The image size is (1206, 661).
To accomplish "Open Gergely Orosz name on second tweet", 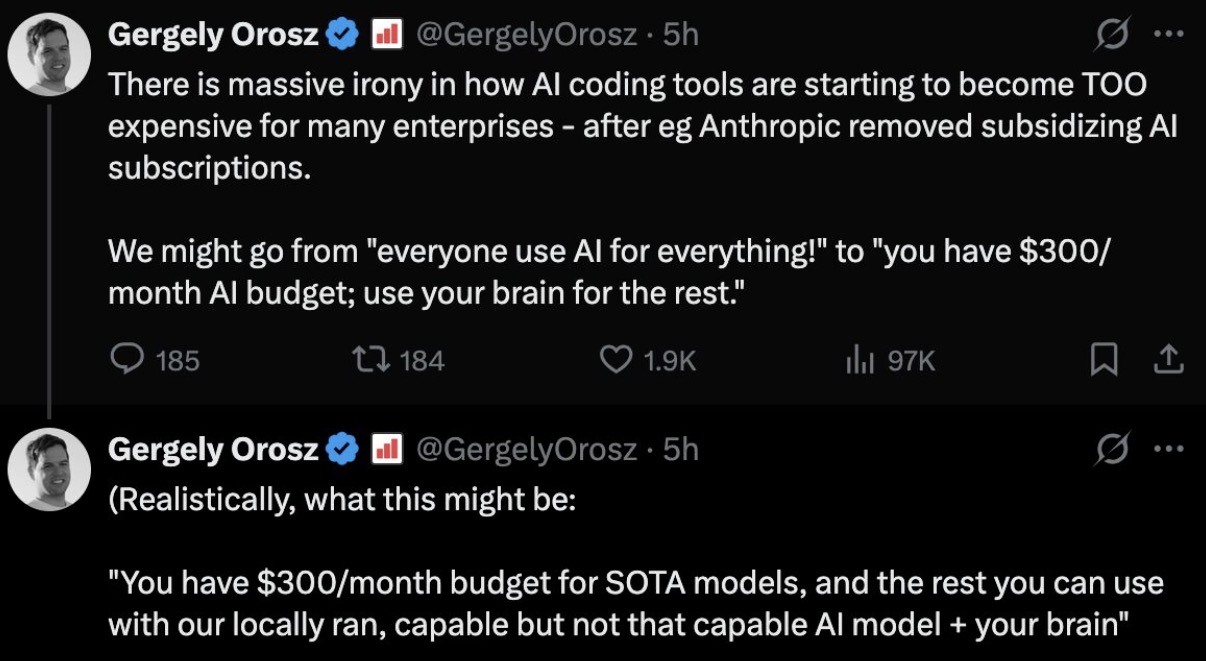I will point(213,451).
